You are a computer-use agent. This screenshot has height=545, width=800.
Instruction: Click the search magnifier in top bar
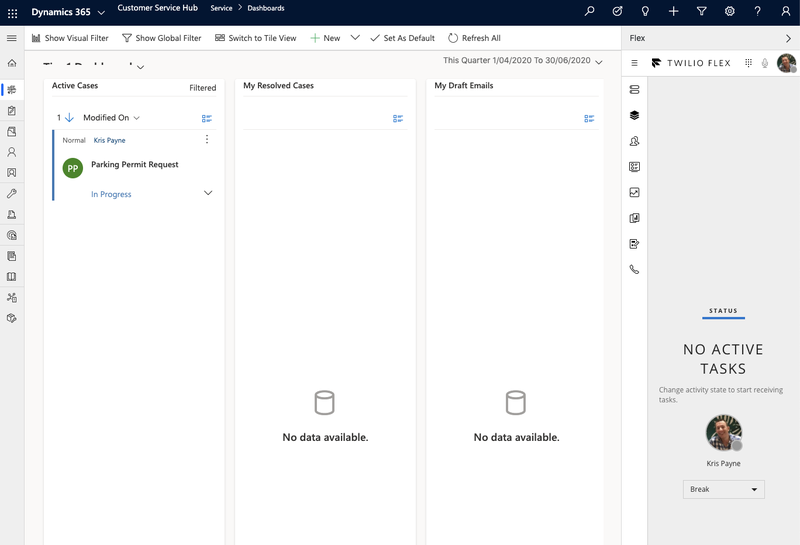pos(590,12)
